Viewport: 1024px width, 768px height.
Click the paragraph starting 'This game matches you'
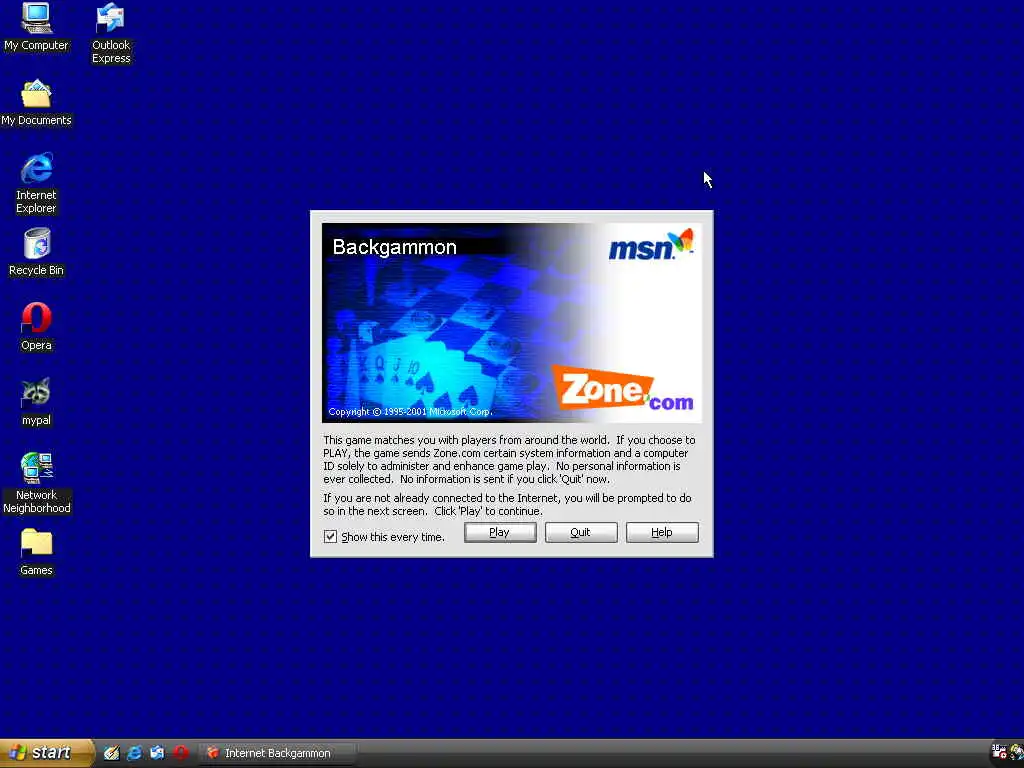(509, 460)
